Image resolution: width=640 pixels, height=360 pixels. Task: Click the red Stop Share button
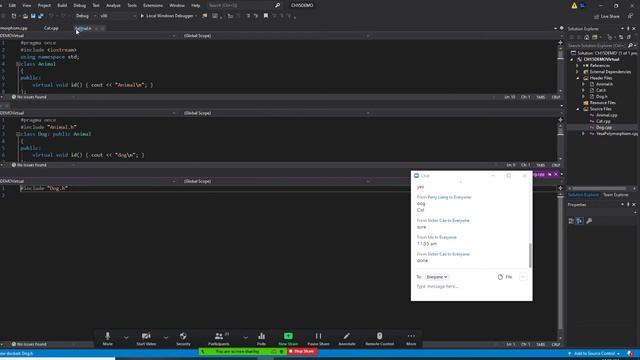click(302, 351)
